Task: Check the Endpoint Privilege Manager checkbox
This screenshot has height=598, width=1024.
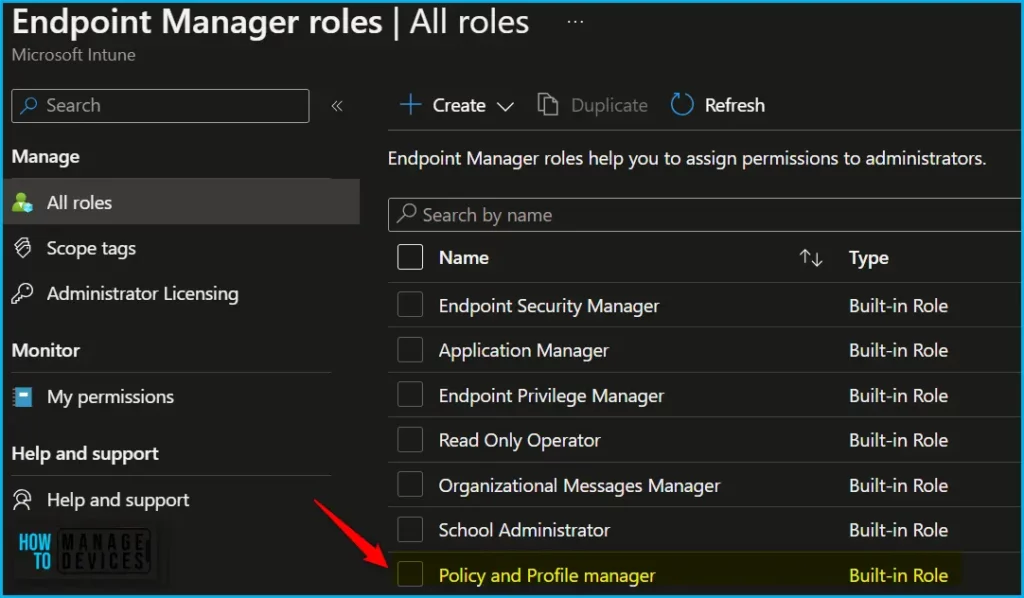Action: point(410,395)
